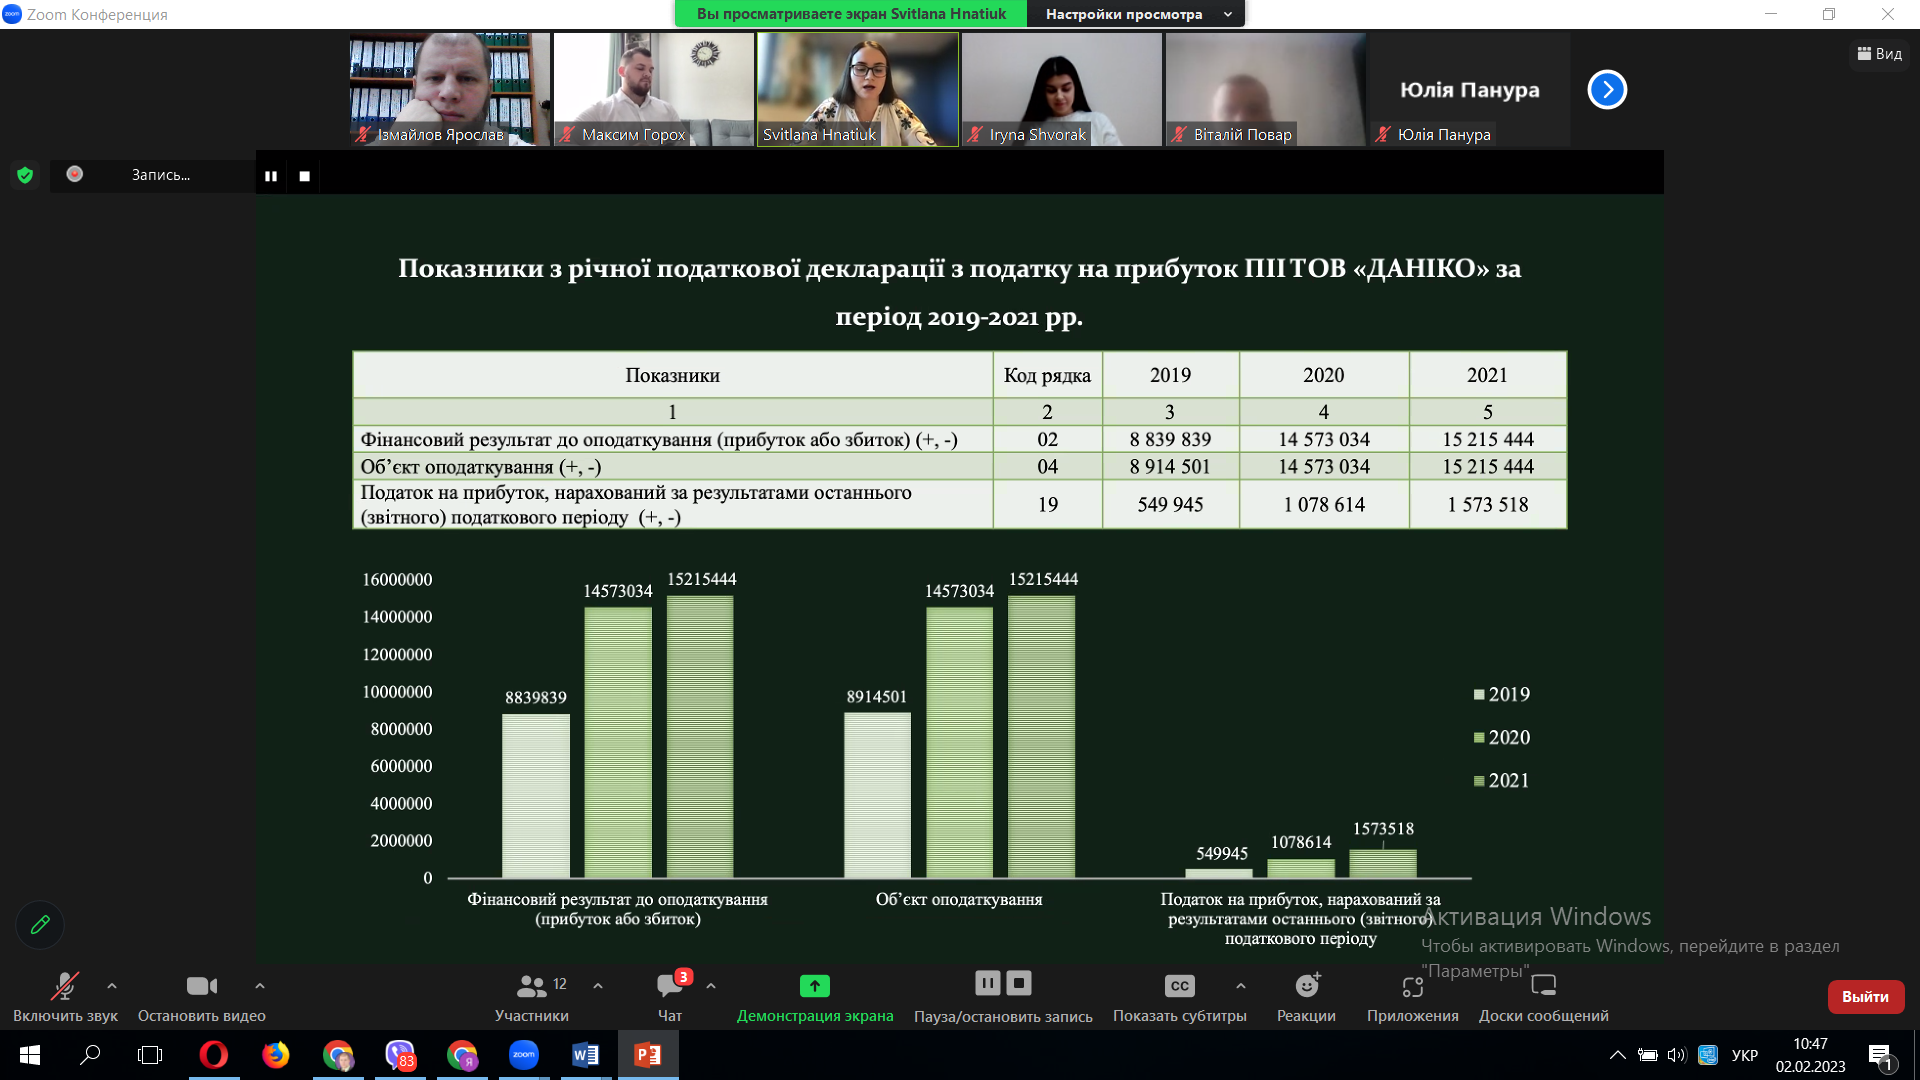Open Viber with 83 badge on taskbar
Viewport: 1920px width, 1080px height.
[400, 1055]
